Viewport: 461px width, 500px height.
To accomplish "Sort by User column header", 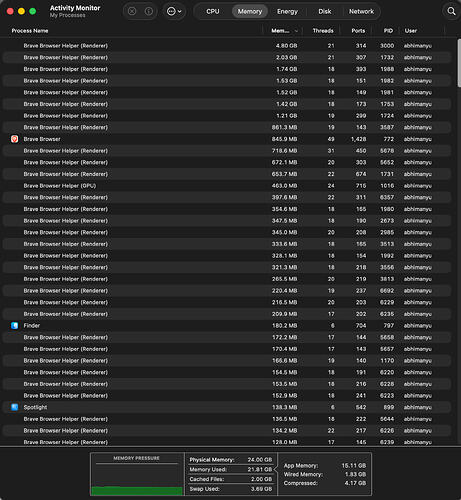I will [411, 31].
